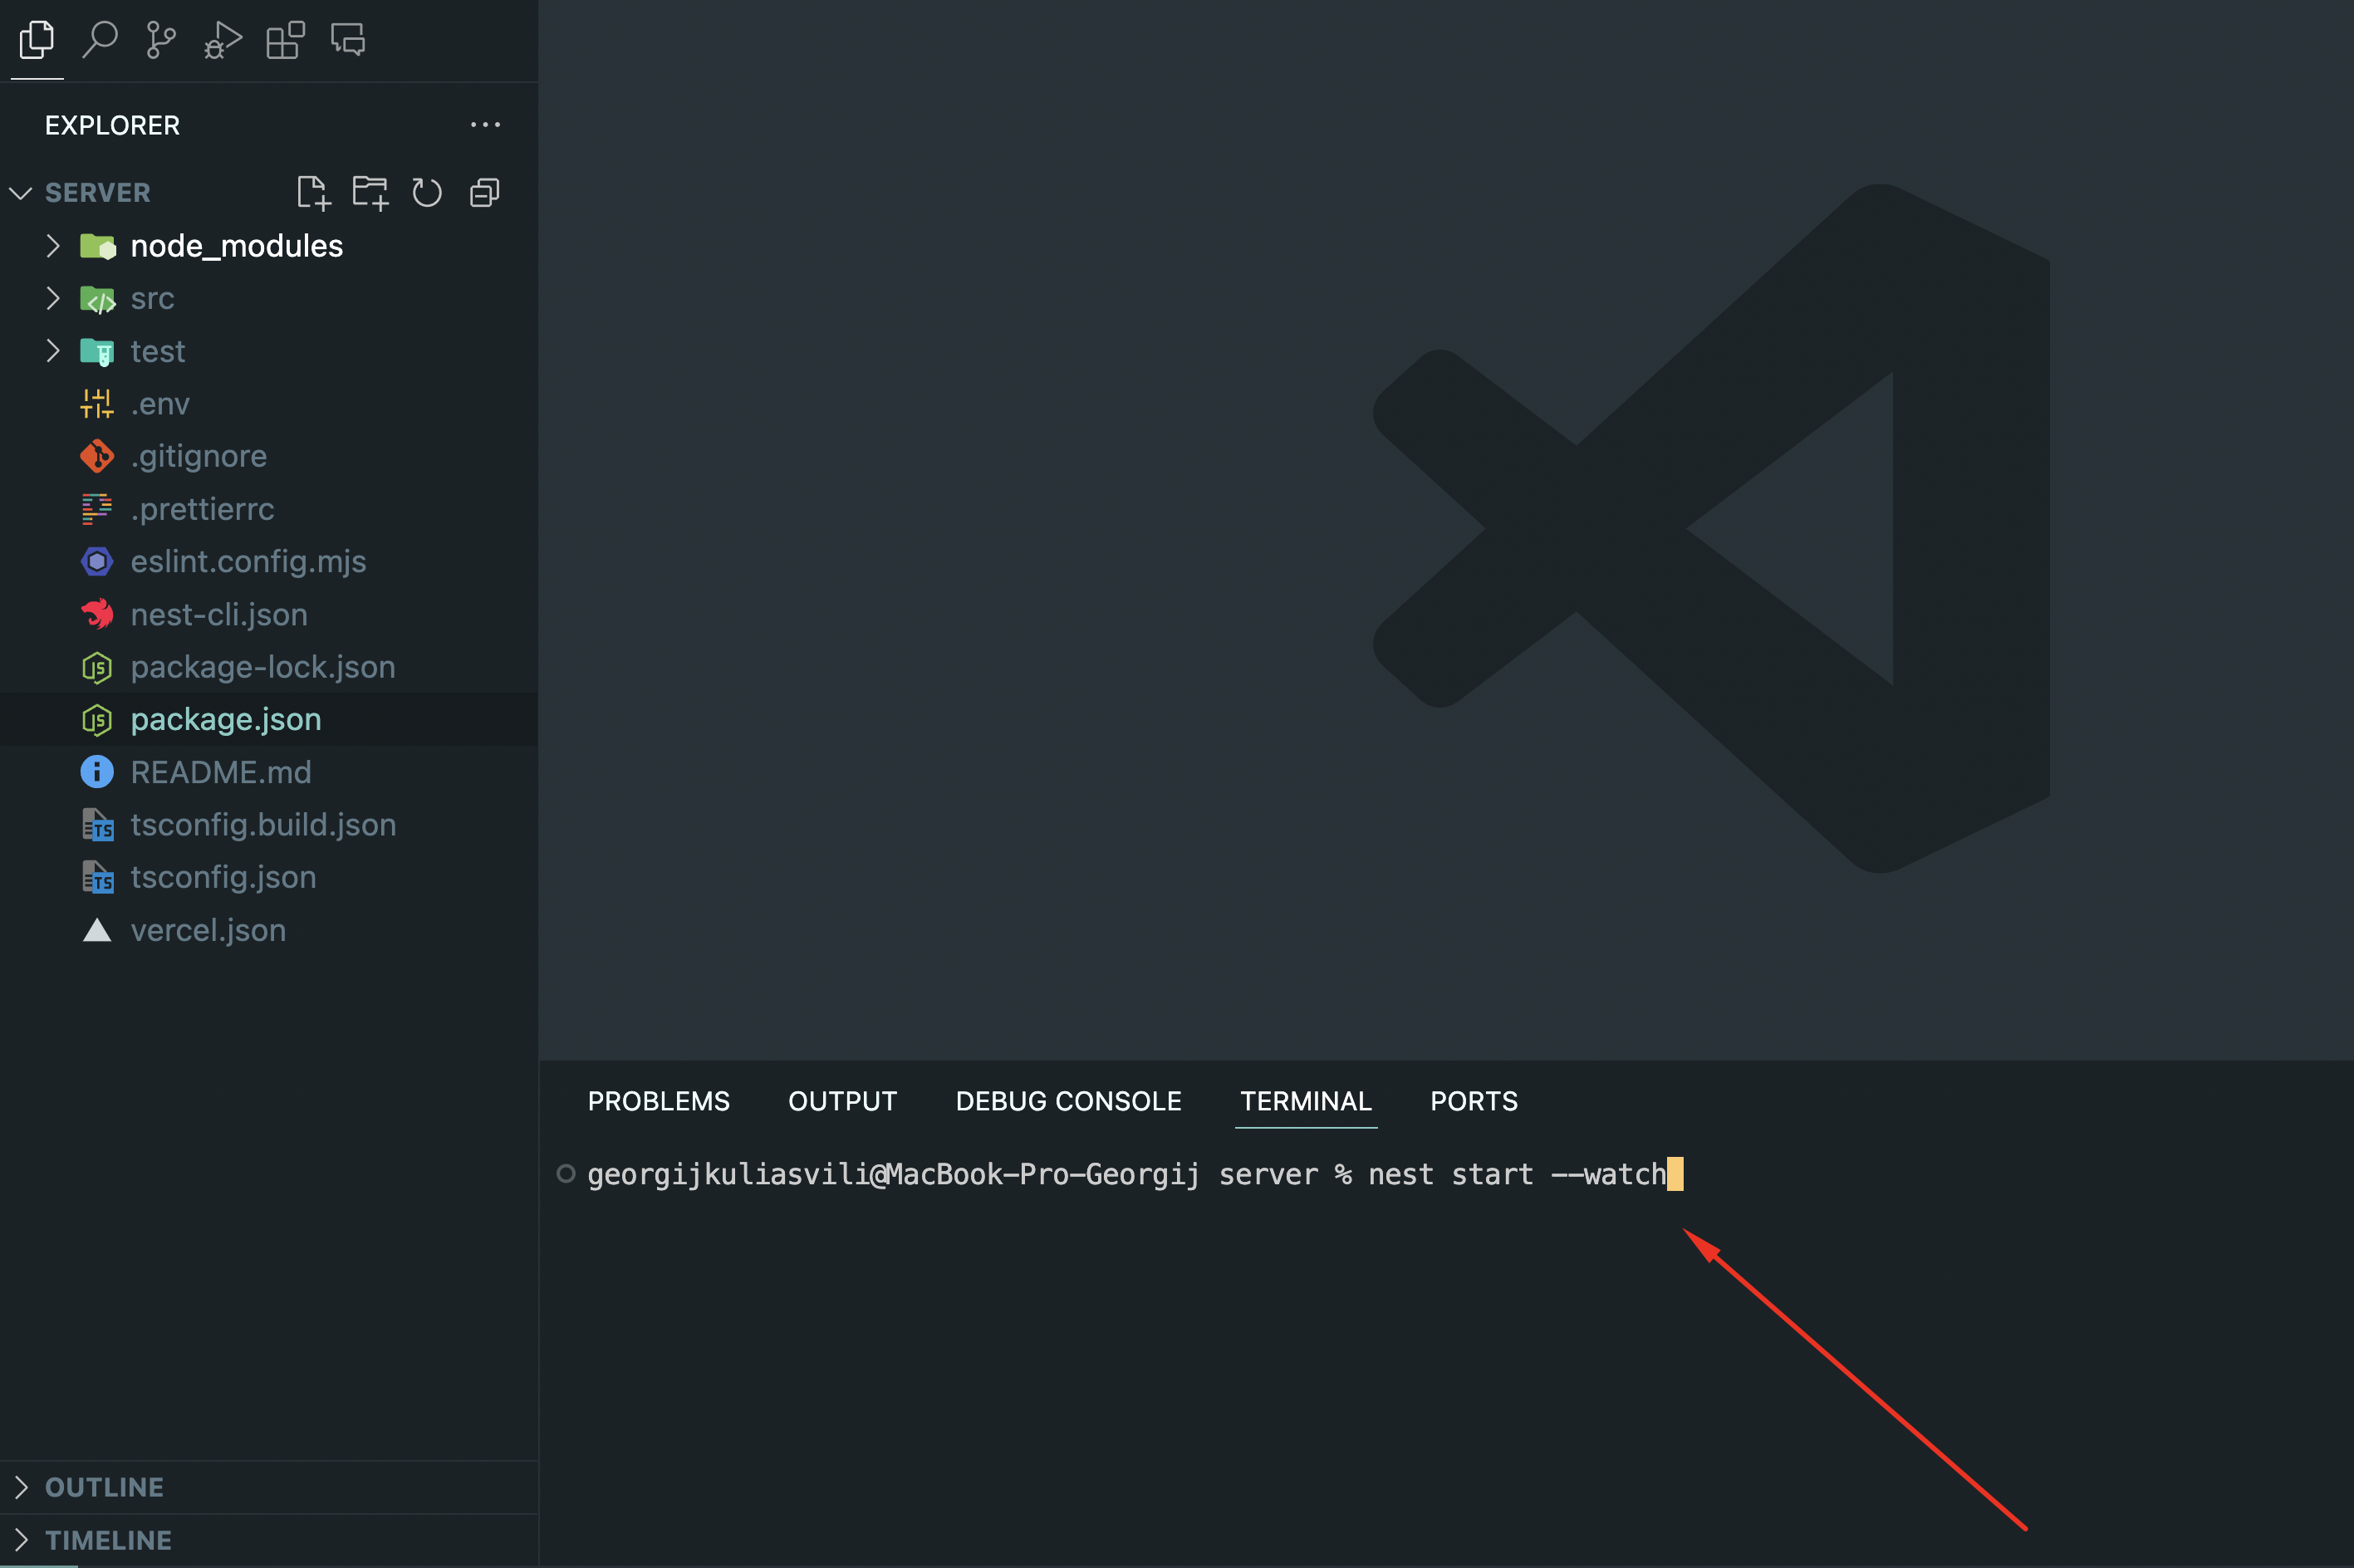Expand the test folder chevron

point(53,351)
